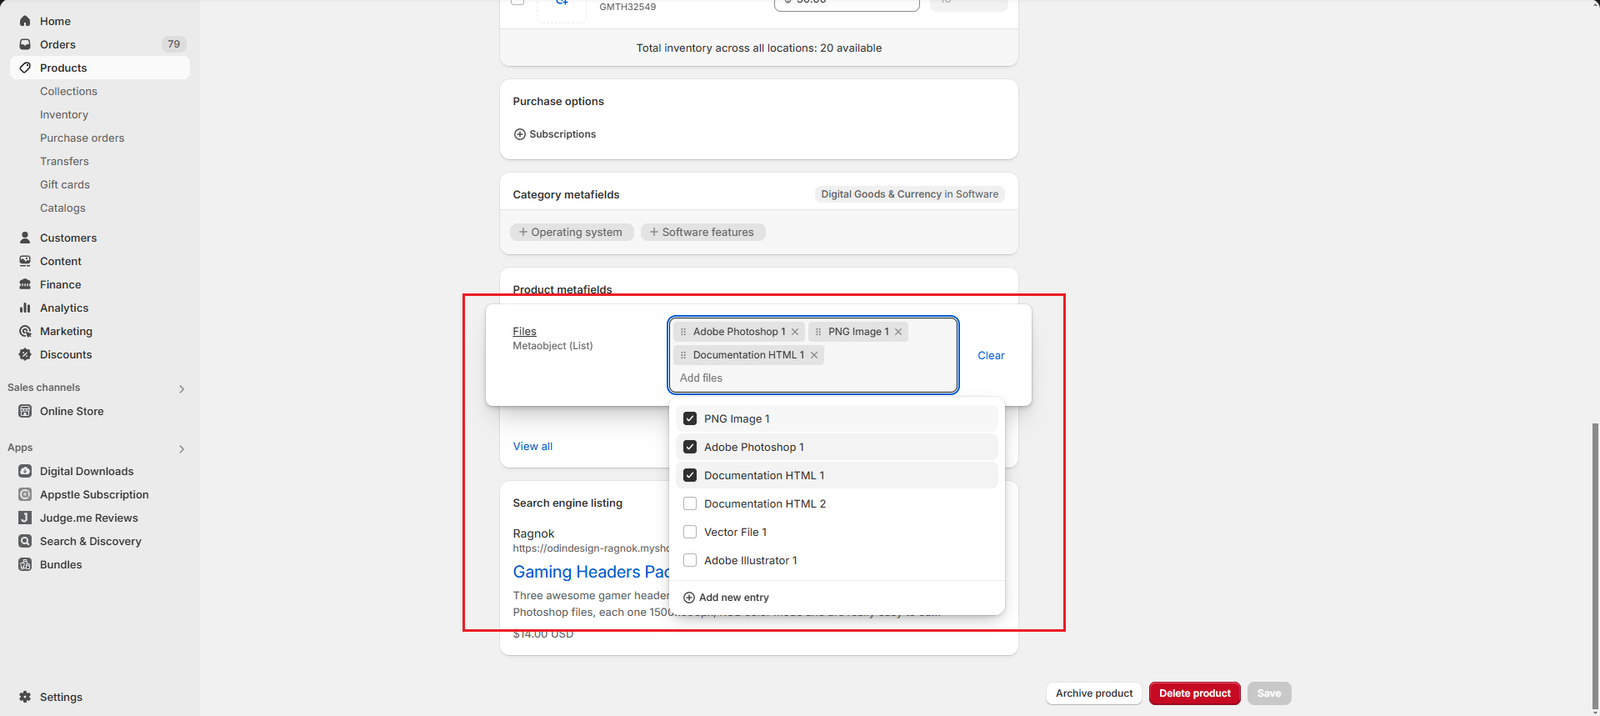This screenshot has height=716, width=1600.
Task: Click the plus icon beside Subscriptions
Action: [x=519, y=134]
